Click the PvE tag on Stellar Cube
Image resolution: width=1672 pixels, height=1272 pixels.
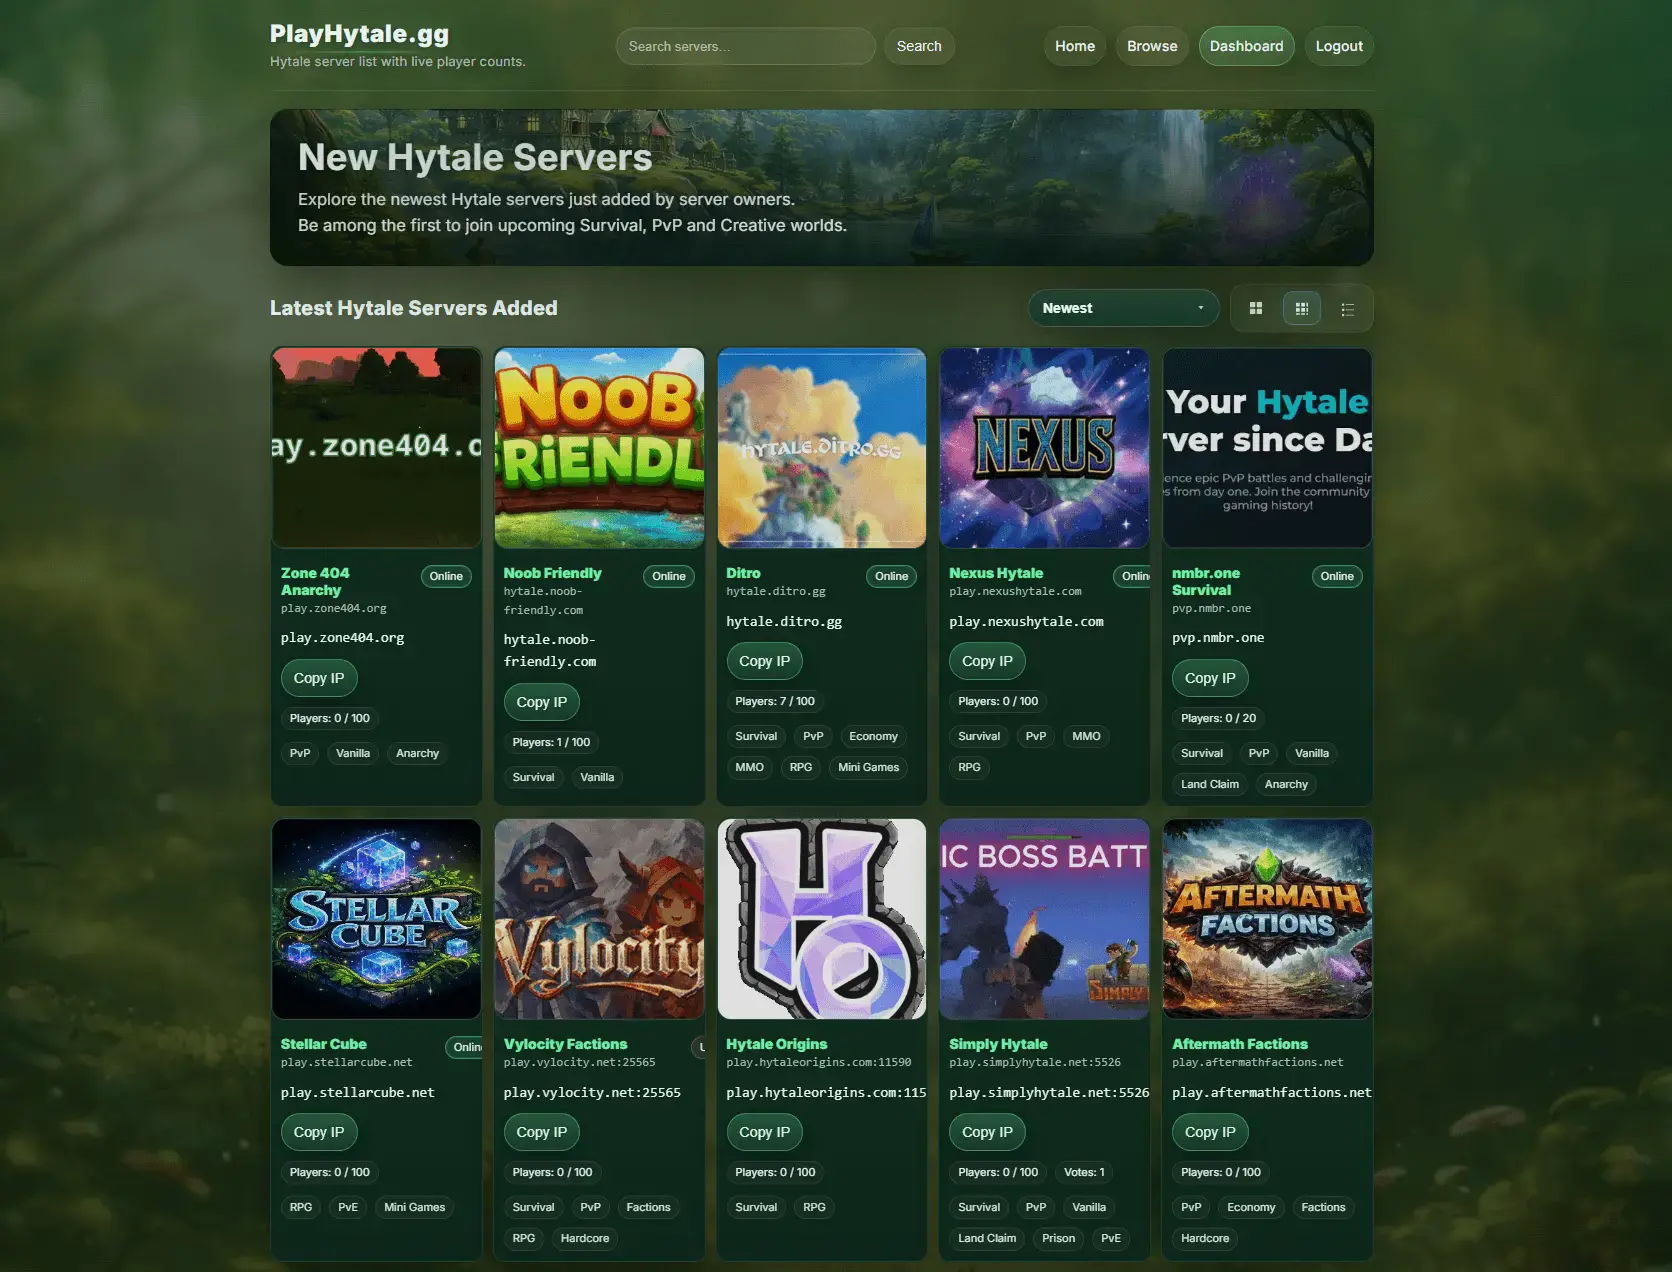348,1207
